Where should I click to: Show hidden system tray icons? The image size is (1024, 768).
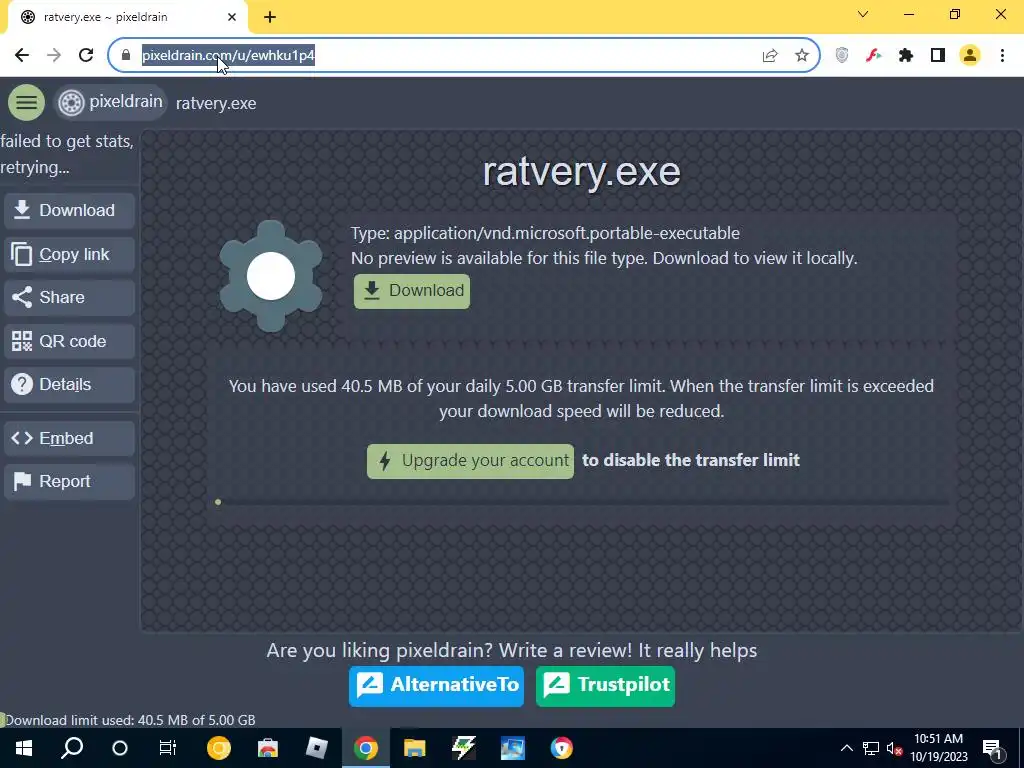(x=846, y=748)
